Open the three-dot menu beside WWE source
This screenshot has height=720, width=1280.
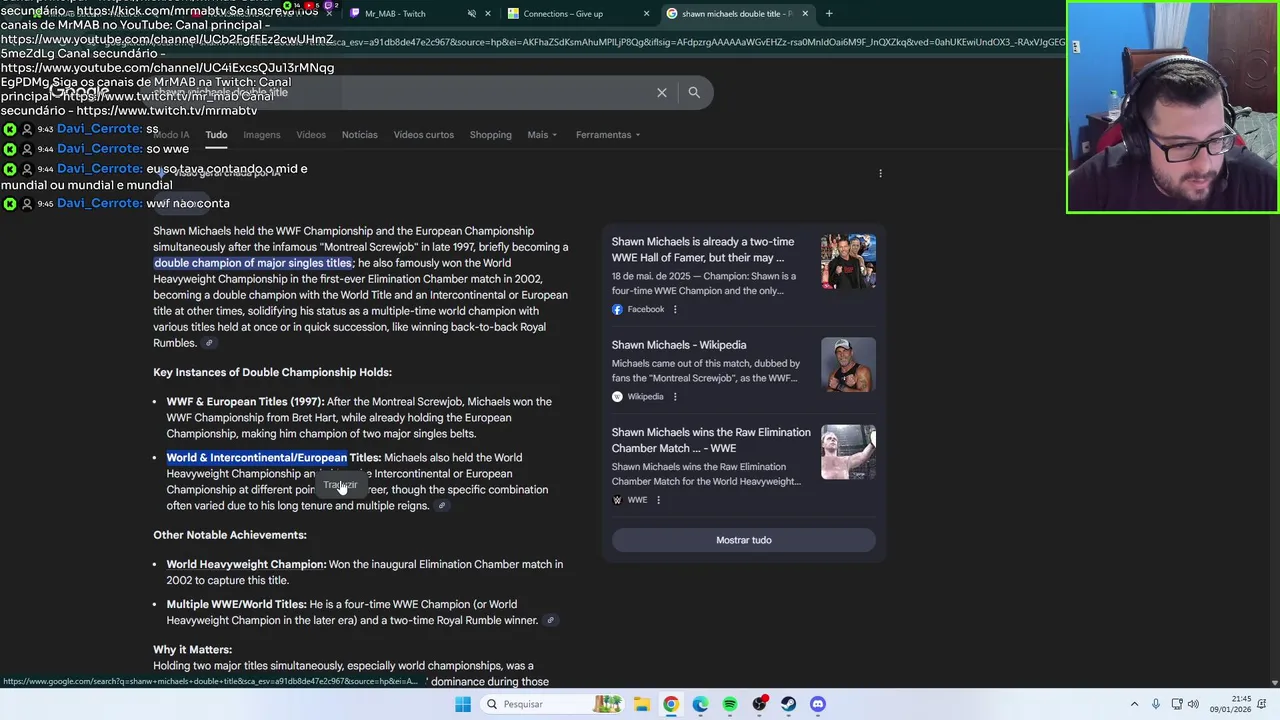click(658, 500)
